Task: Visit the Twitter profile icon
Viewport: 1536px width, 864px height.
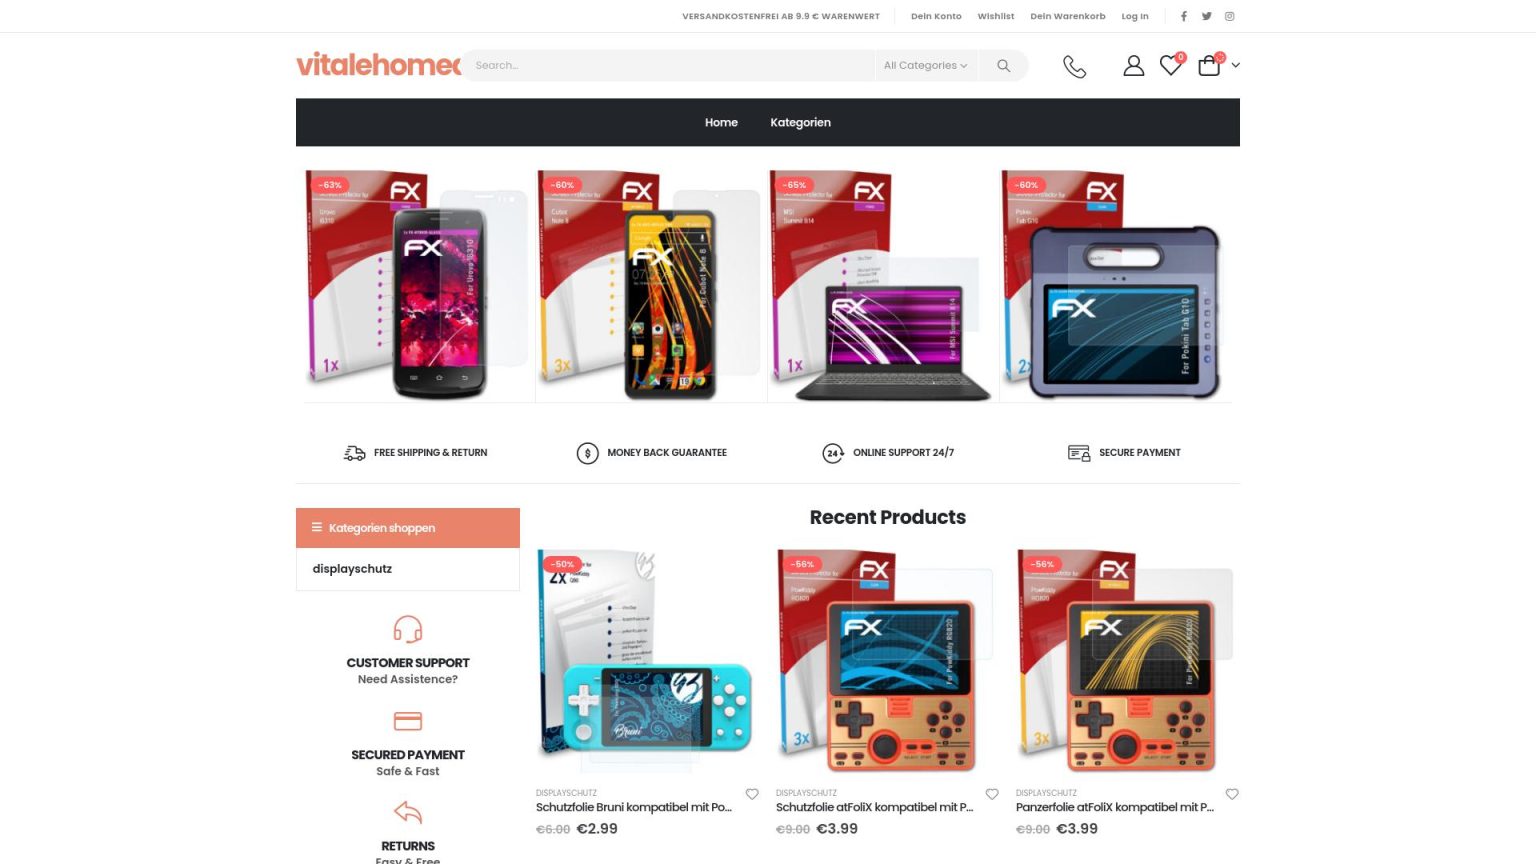Action: pyautogui.click(x=1207, y=16)
